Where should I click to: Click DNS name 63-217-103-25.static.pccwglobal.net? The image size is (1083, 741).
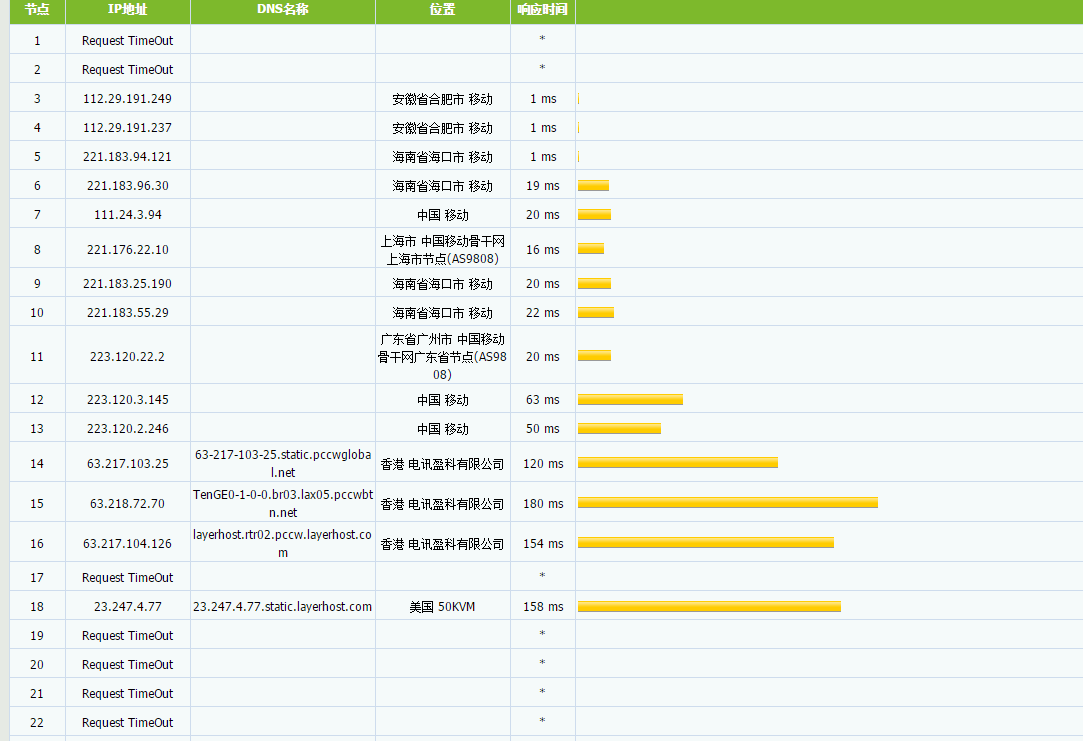pyautogui.click(x=283, y=463)
